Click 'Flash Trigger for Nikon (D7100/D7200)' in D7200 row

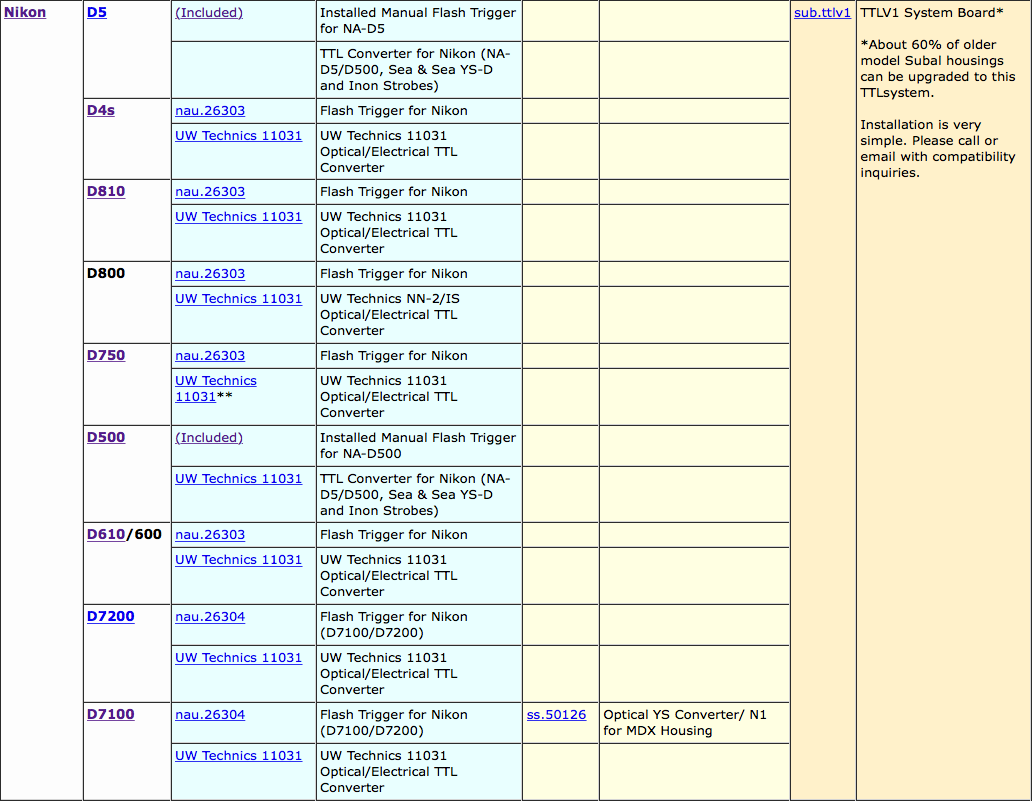point(394,625)
